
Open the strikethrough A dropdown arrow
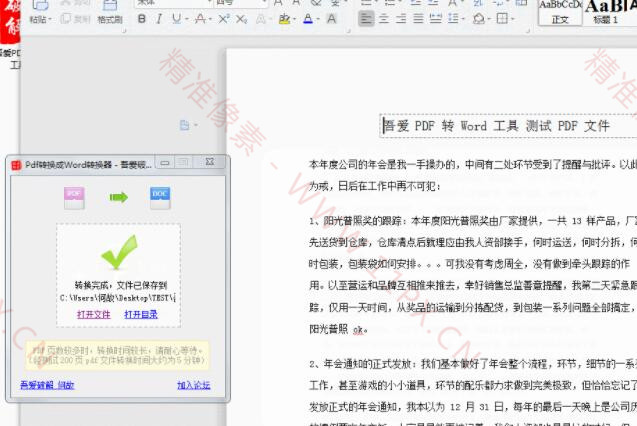(210, 19)
